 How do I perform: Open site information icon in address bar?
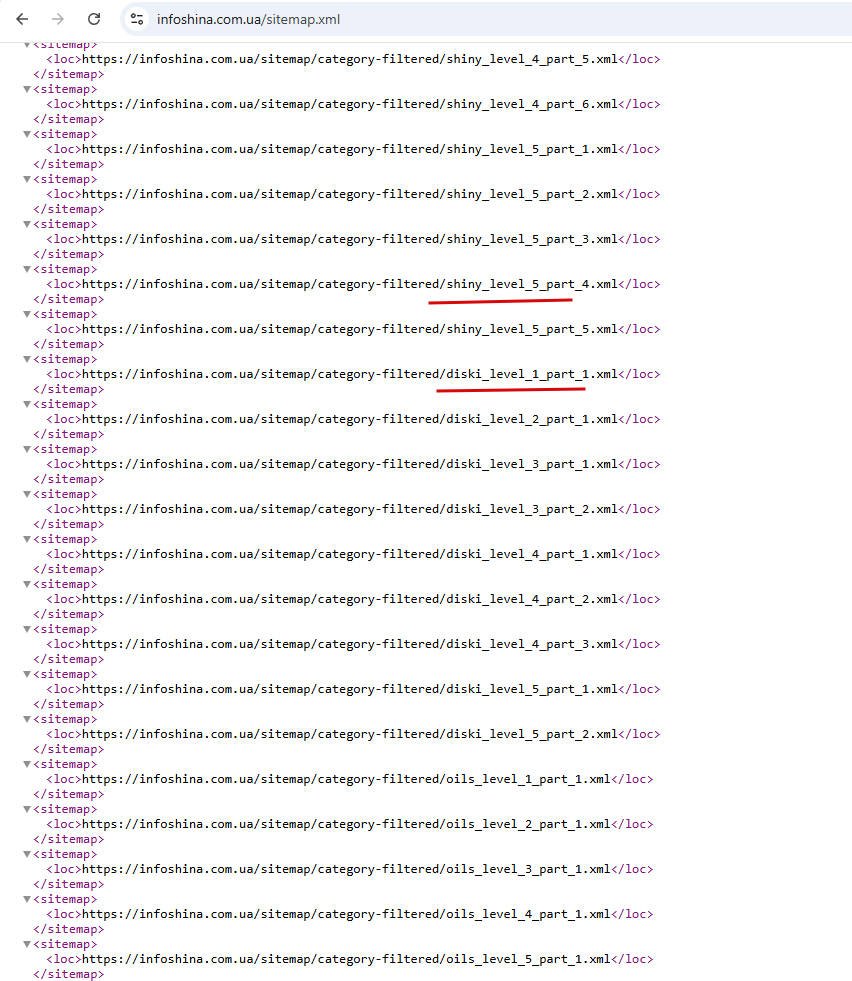[137, 19]
